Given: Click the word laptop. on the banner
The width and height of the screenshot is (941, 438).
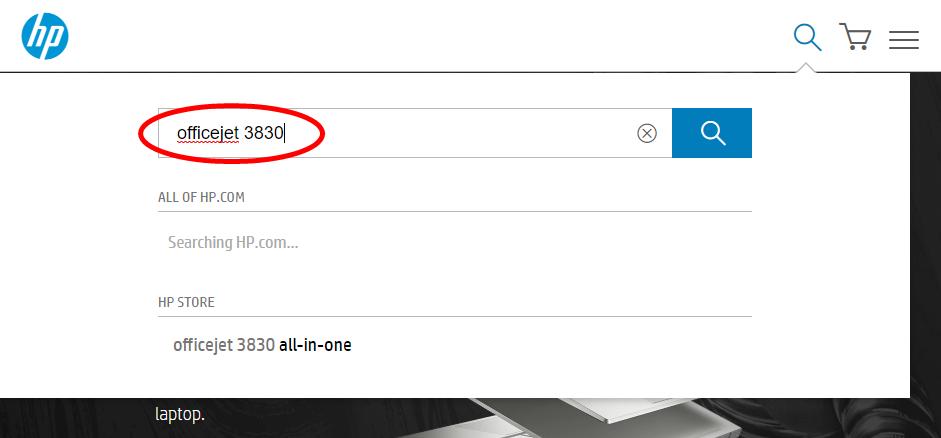Looking at the screenshot, I should point(180,415).
